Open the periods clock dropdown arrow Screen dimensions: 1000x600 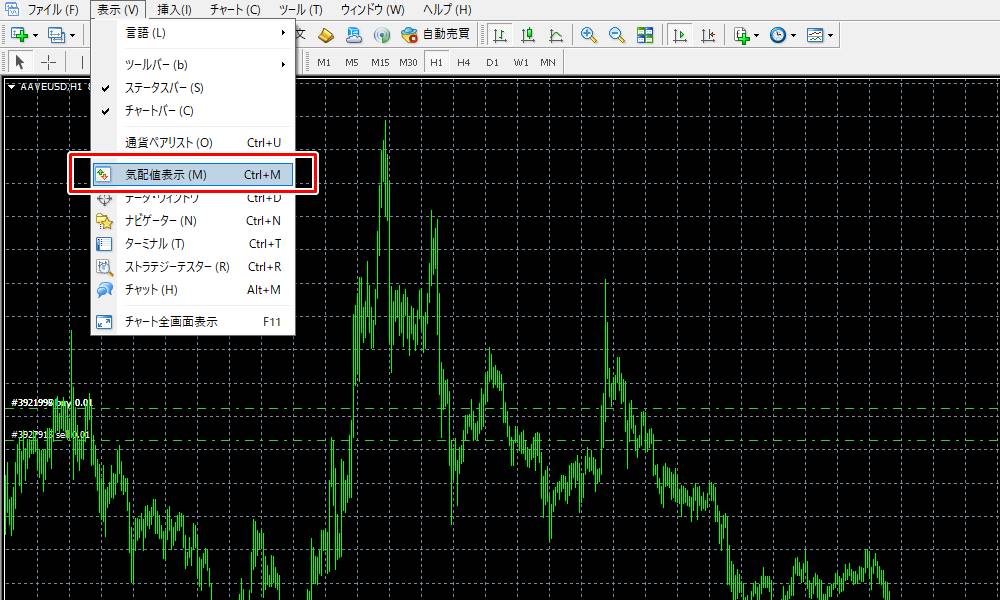[x=792, y=35]
